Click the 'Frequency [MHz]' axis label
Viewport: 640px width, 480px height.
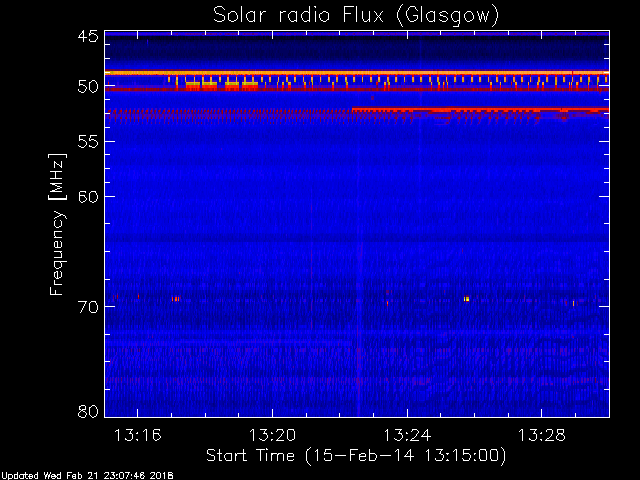[x=57, y=224]
